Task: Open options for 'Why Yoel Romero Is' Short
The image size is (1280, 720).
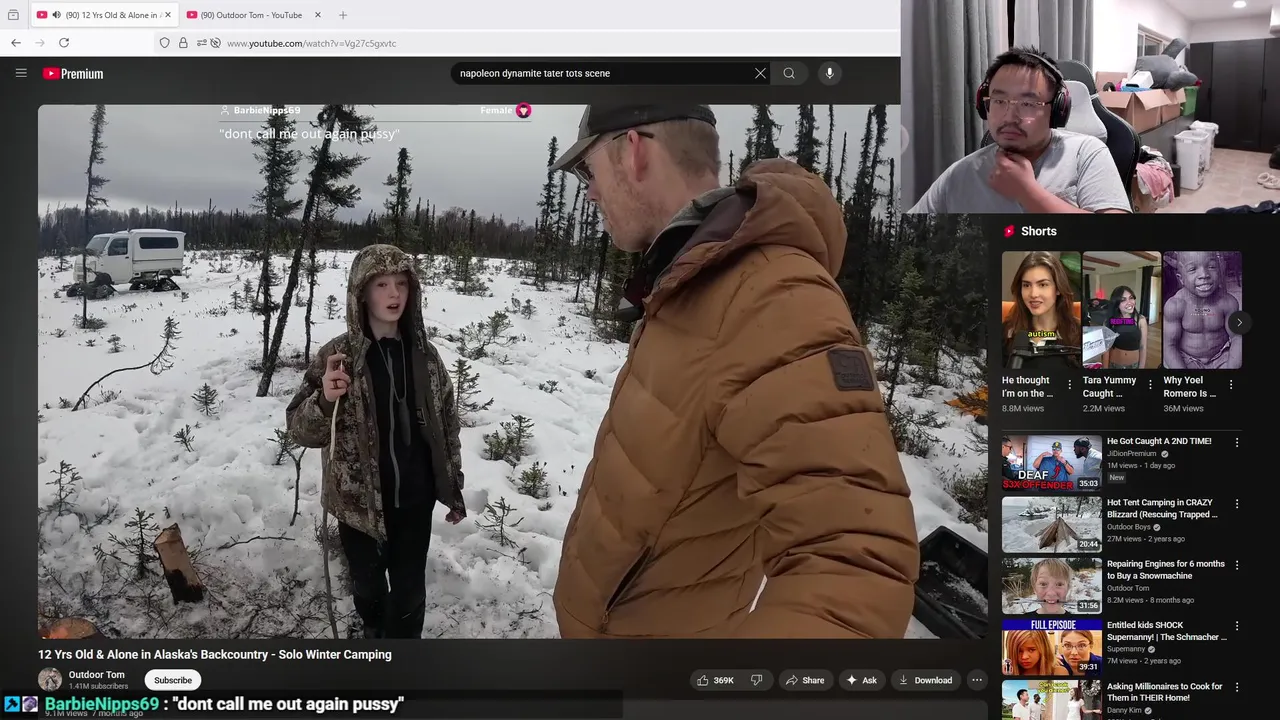Action: [1231, 384]
